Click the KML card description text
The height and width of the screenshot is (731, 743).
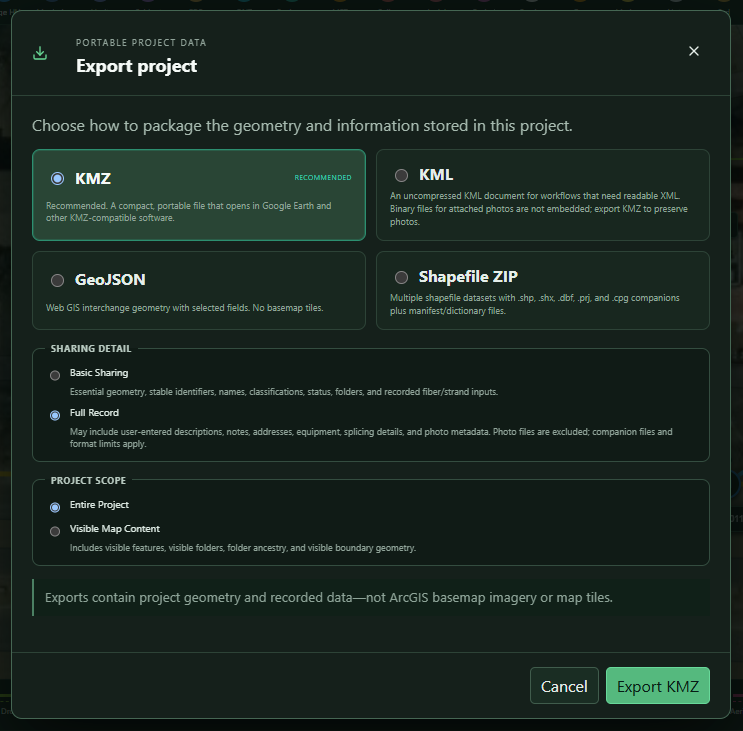[x=539, y=209]
